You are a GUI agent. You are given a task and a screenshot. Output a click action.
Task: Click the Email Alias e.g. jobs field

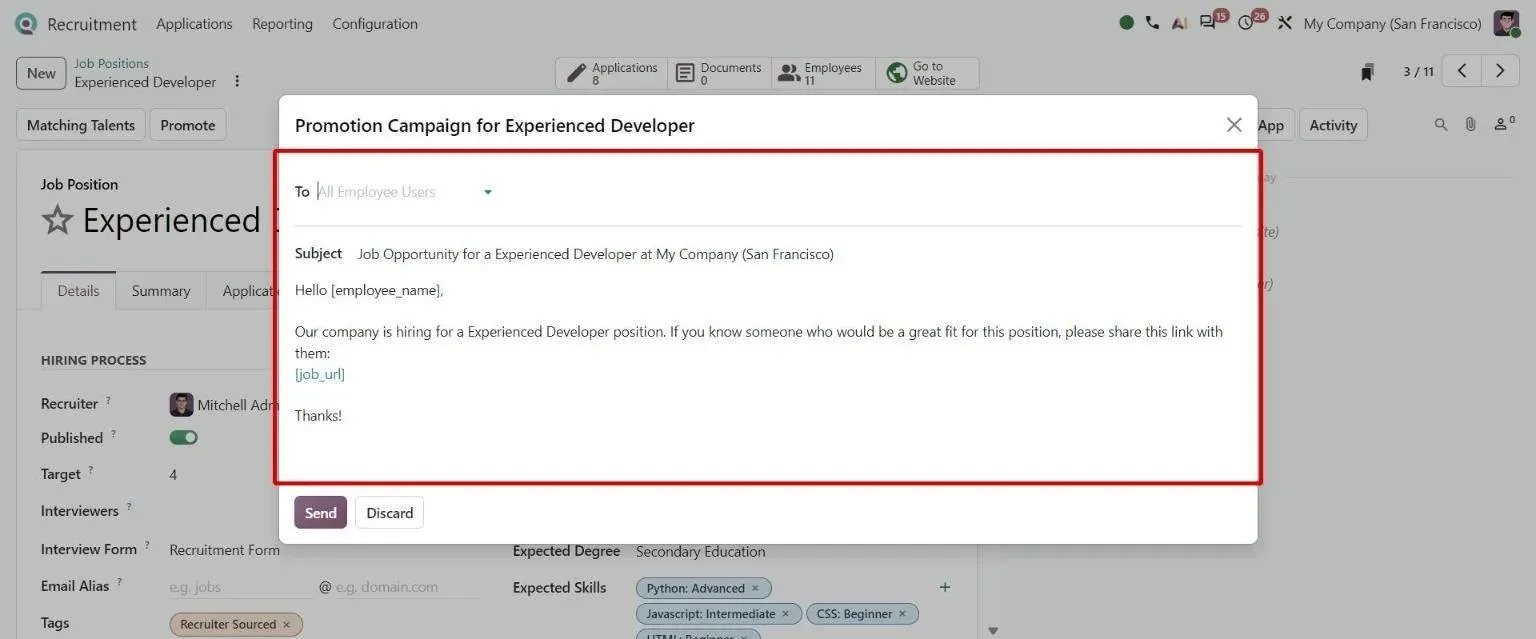[x=240, y=587]
